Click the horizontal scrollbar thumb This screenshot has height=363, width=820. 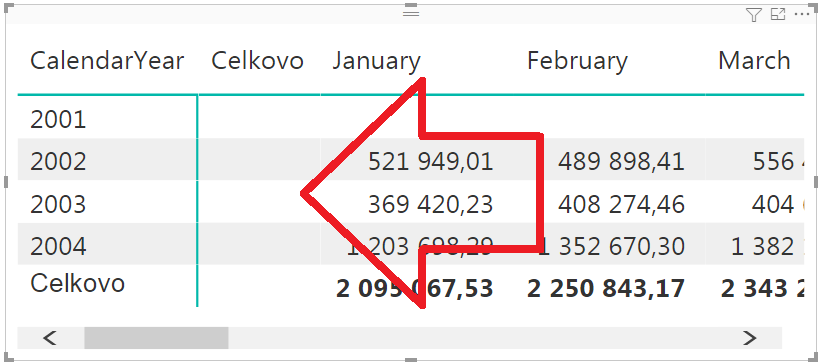click(156, 338)
